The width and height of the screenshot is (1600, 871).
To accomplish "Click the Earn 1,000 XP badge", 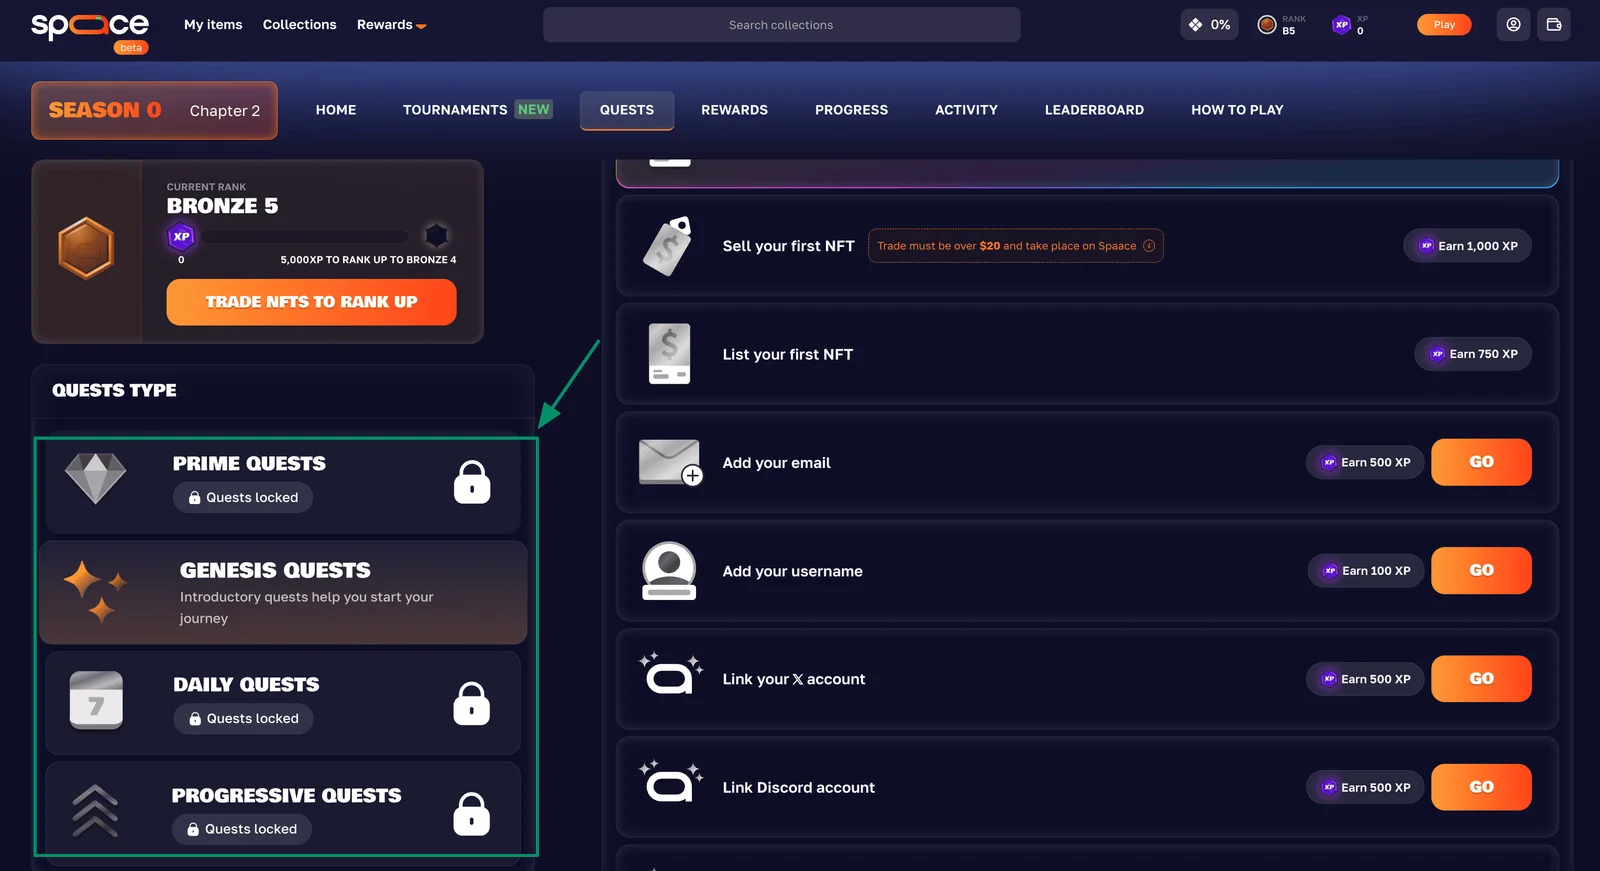I will coord(1467,246).
